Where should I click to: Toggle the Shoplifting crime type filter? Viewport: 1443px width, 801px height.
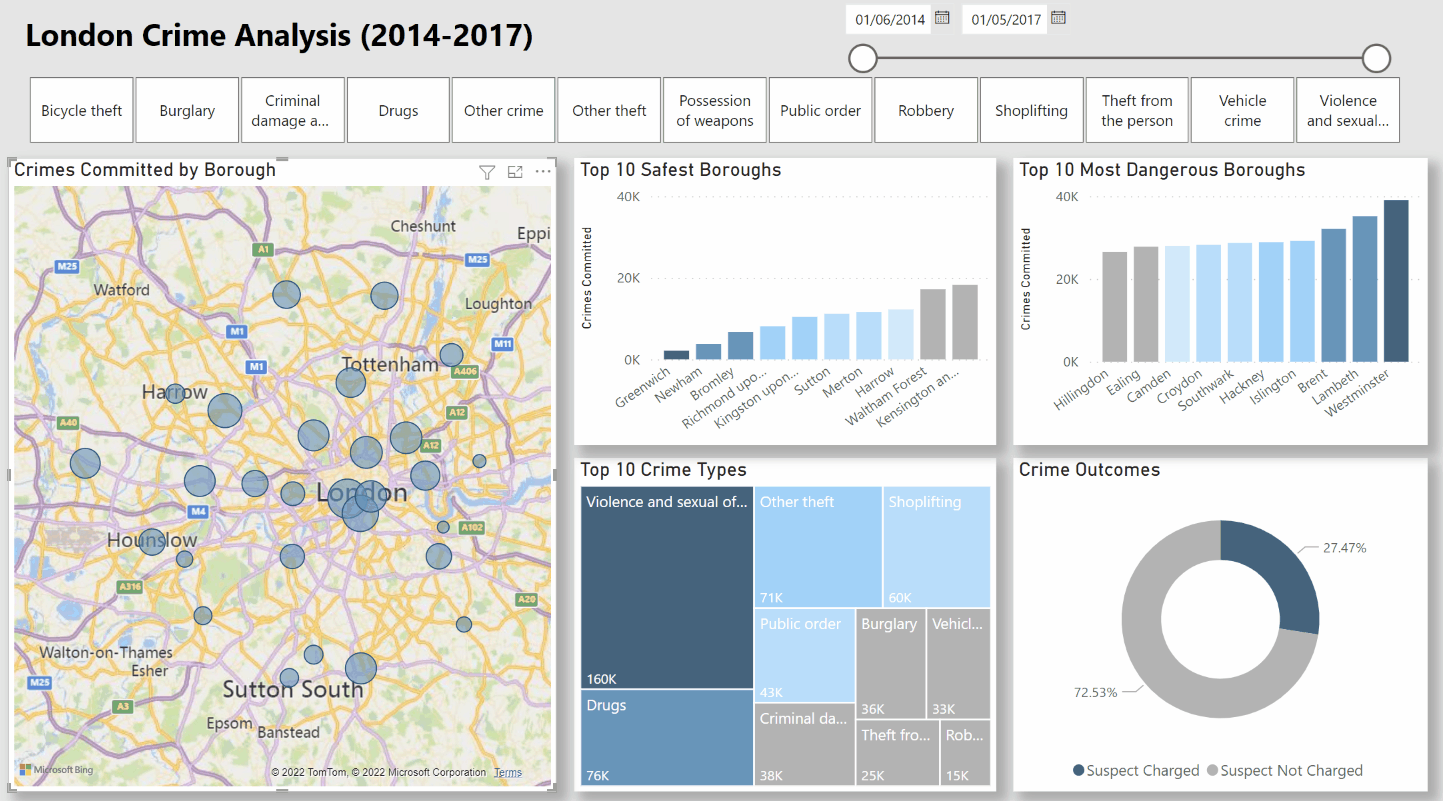[x=1031, y=110]
